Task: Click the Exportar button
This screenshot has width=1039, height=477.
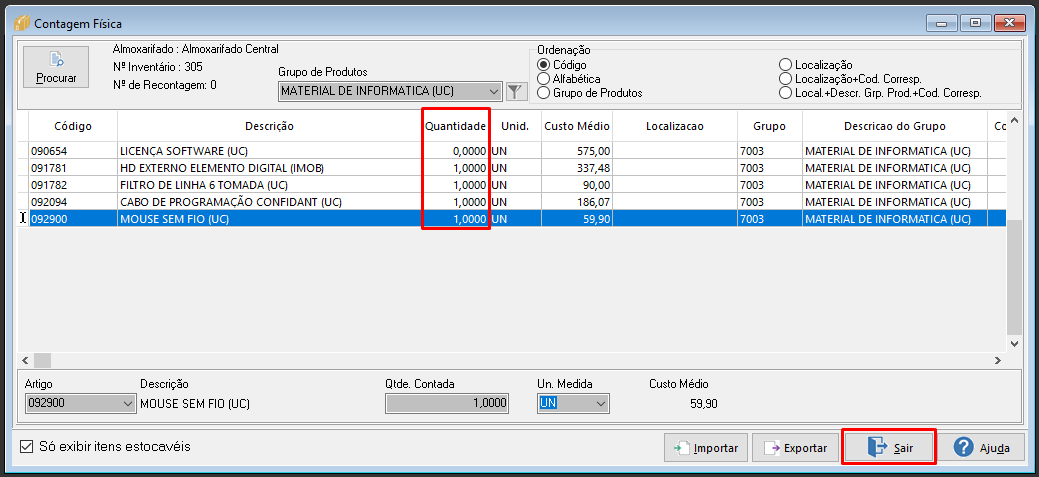Action: (795, 448)
